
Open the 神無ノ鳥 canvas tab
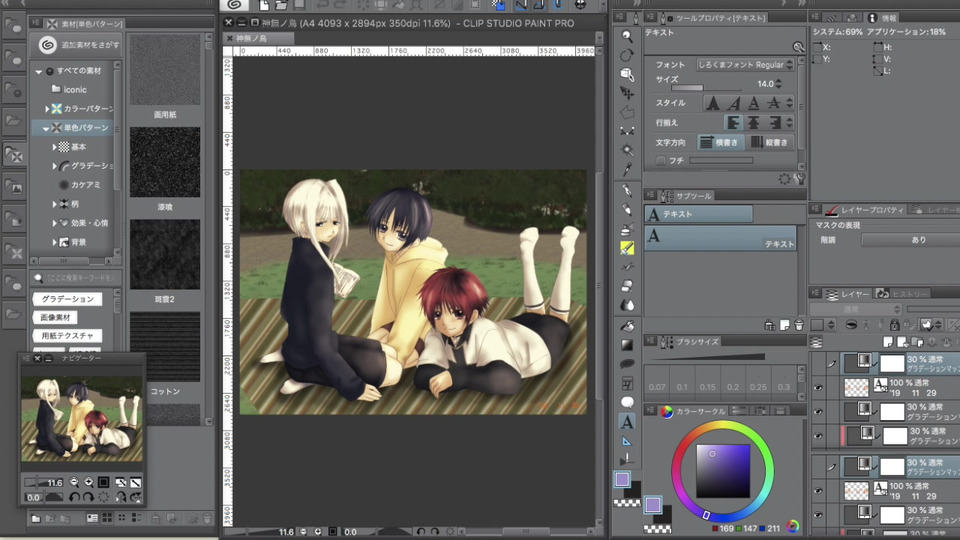(x=251, y=38)
